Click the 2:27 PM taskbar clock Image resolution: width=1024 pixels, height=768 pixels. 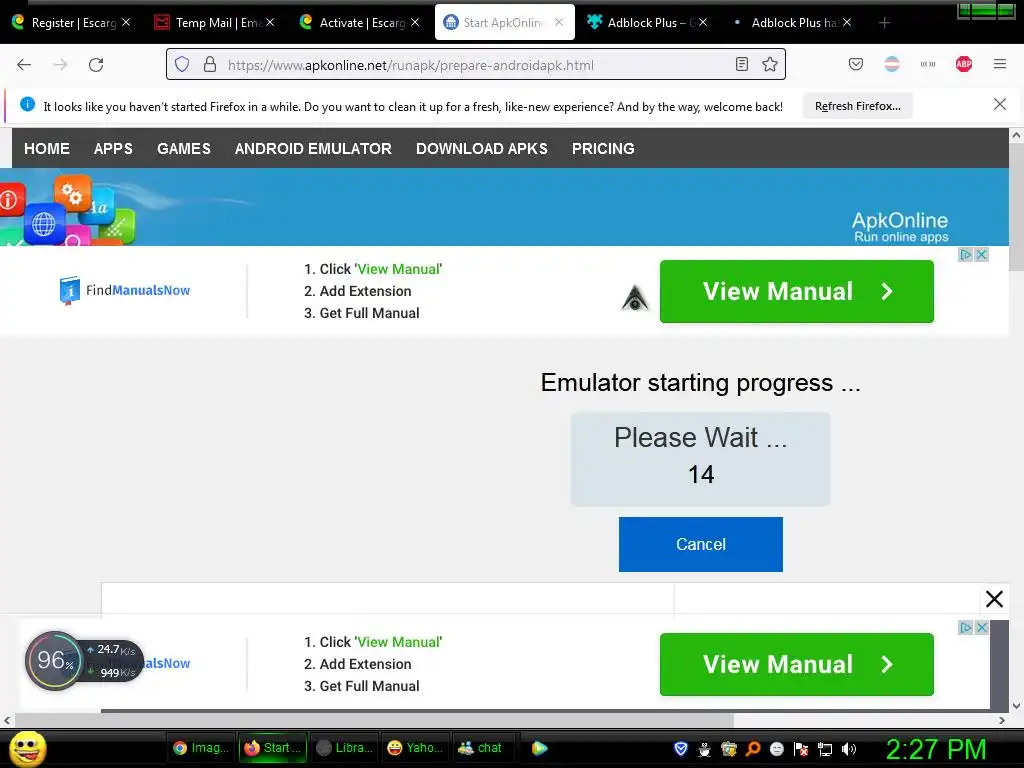click(936, 749)
